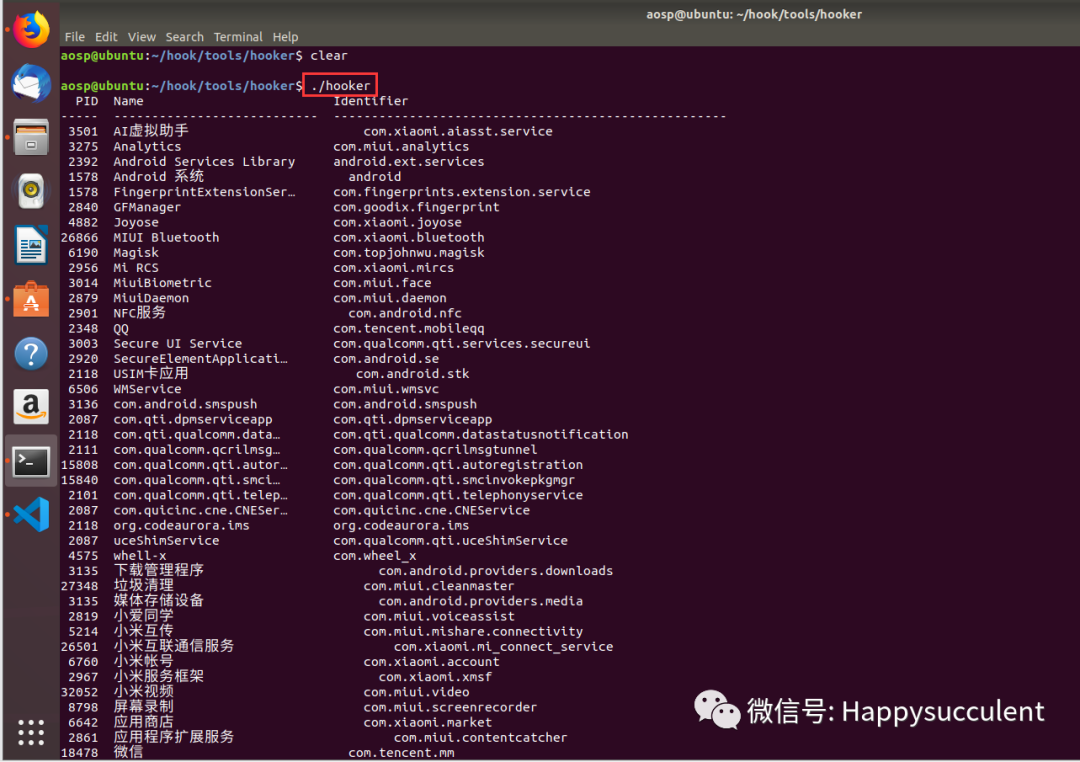Select the whell-x process name
Viewport: 1080px width, 762px height.
tap(140, 555)
